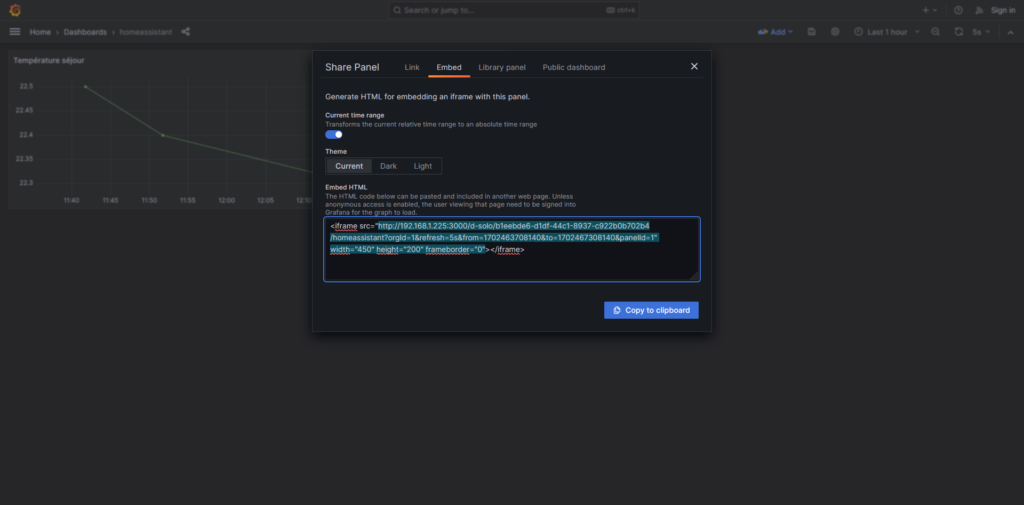Switch to the Library panel tab
The image size is (1024, 505).
tap(502, 67)
